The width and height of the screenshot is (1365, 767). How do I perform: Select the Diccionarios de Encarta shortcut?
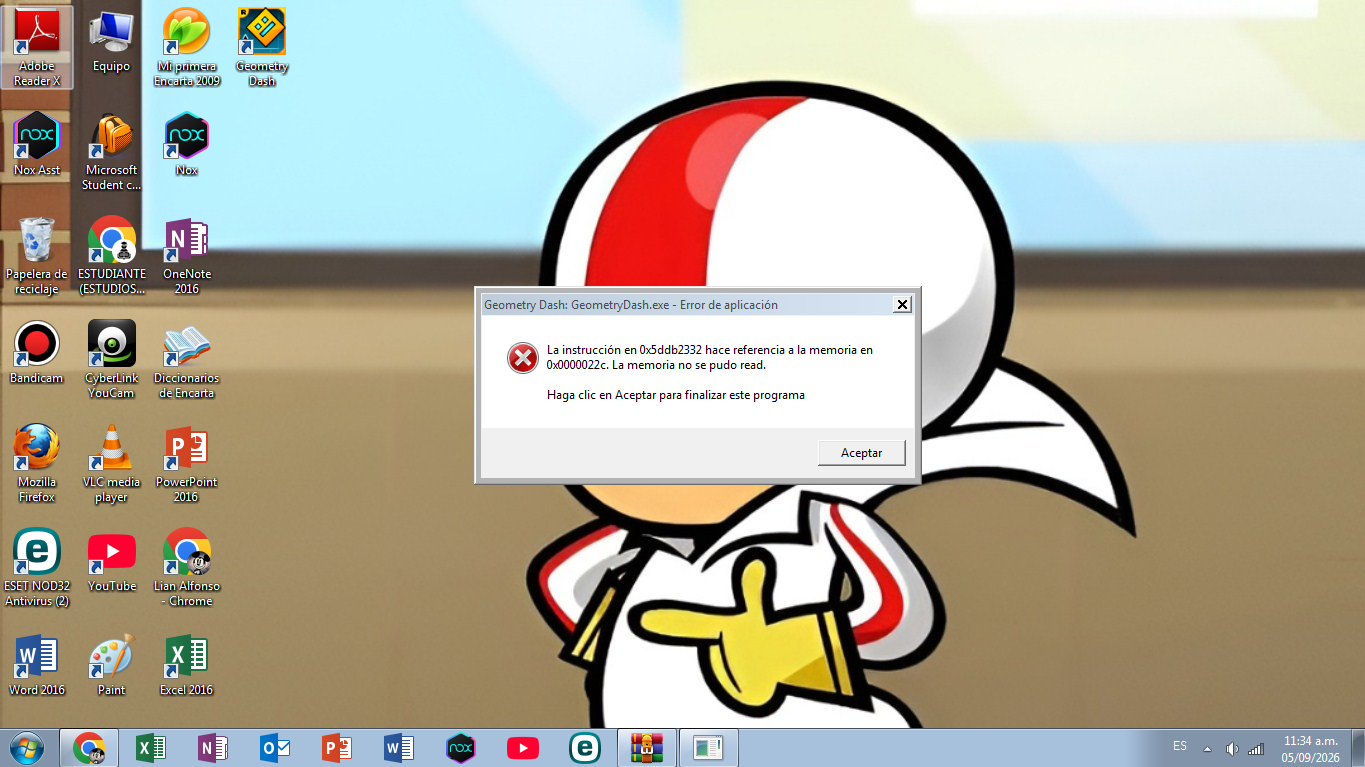pyautogui.click(x=187, y=360)
